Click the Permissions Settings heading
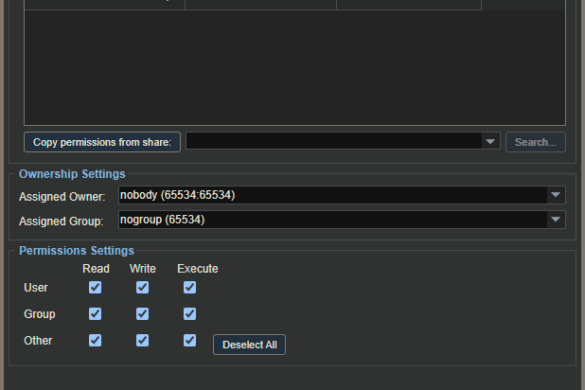The height and width of the screenshot is (390, 585). (x=76, y=250)
